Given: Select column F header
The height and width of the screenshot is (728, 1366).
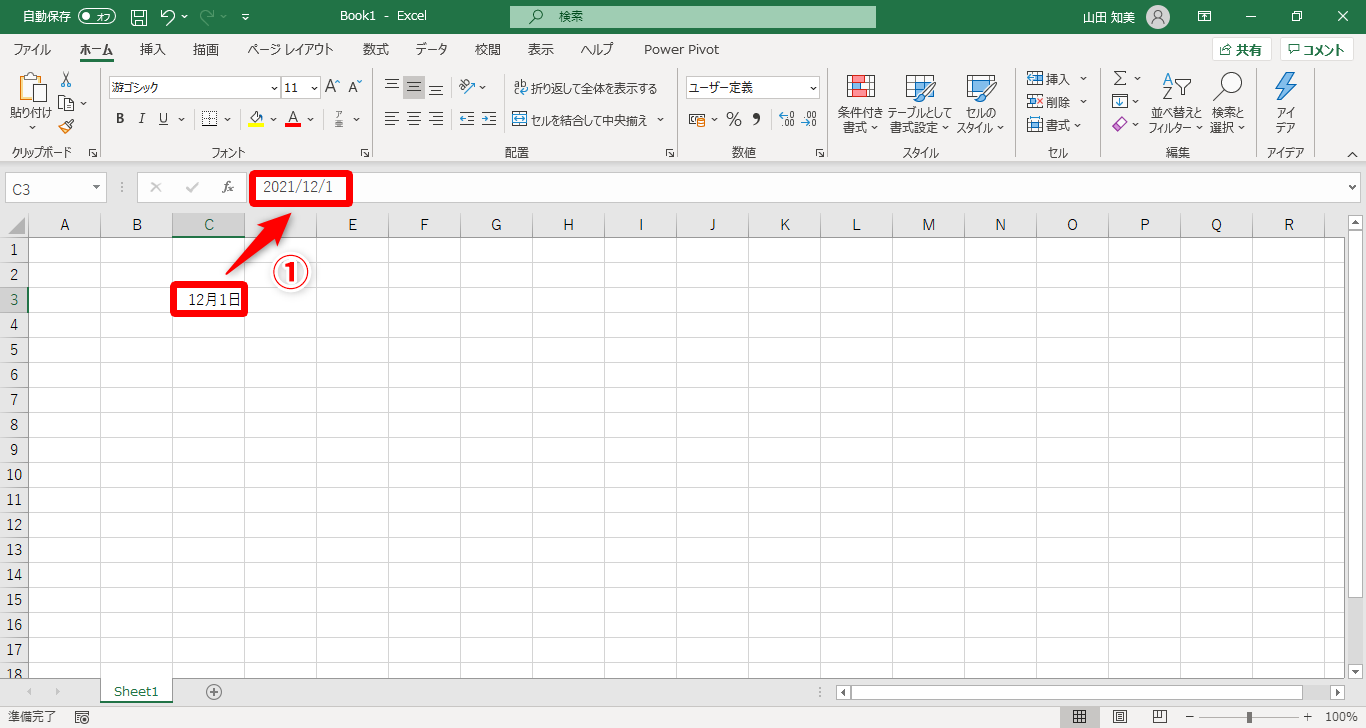Looking at the screenshot, I should tap(424, 225).
